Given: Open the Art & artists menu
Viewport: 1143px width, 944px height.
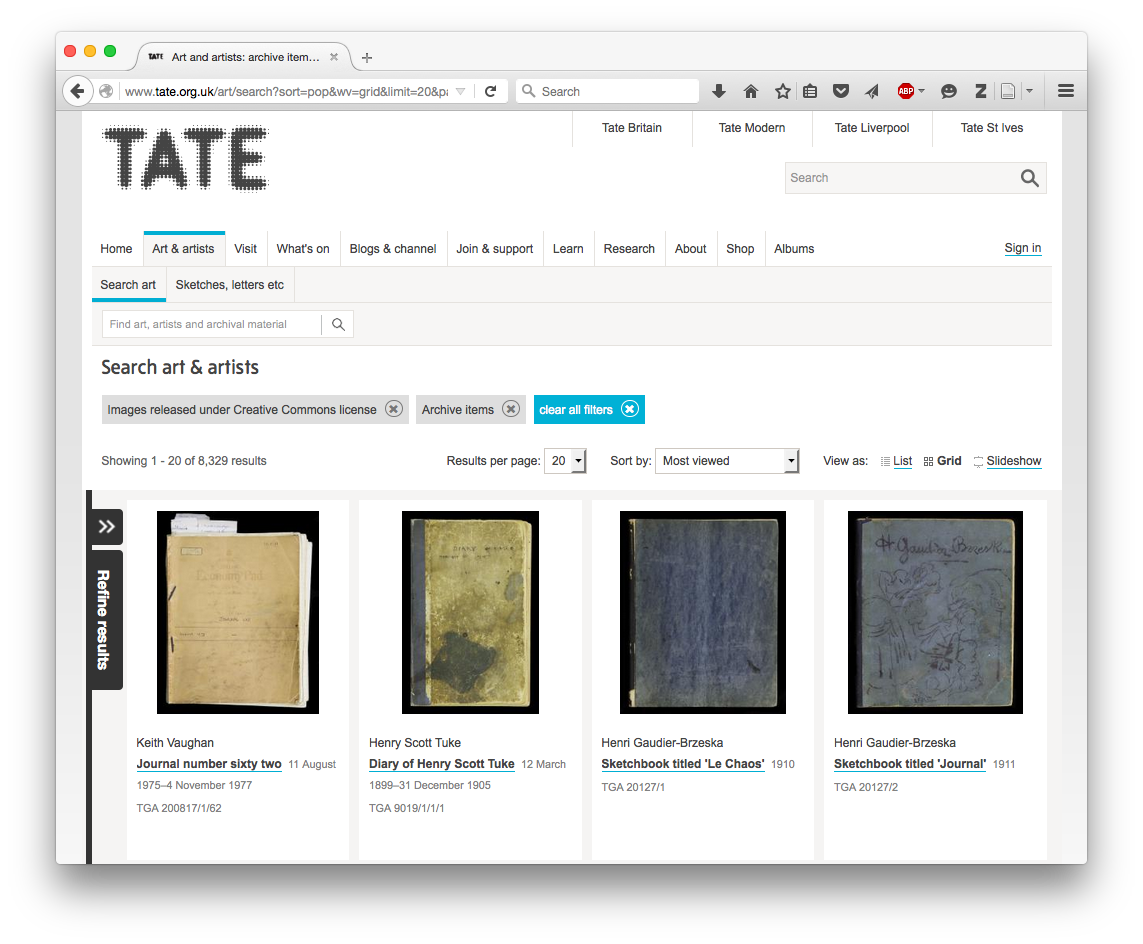Looking at the screenshot, I should (x=184, y=249).
